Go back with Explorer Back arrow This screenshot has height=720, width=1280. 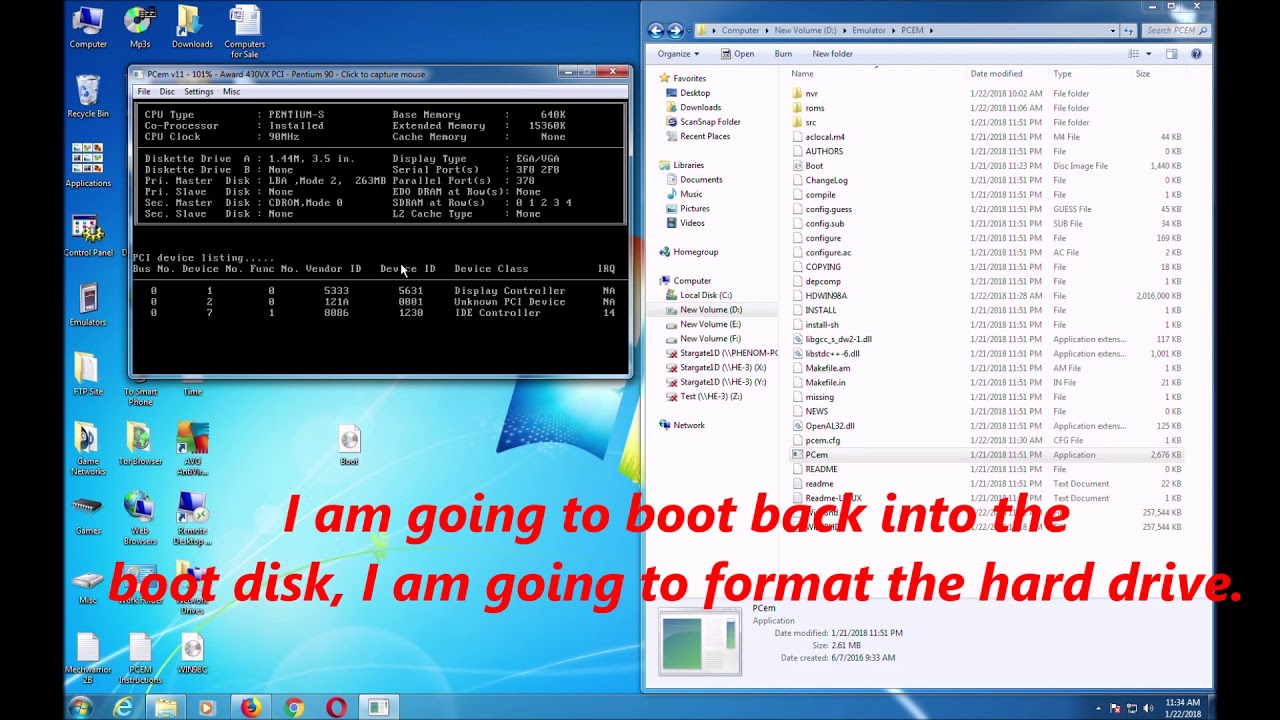(656, 30)
